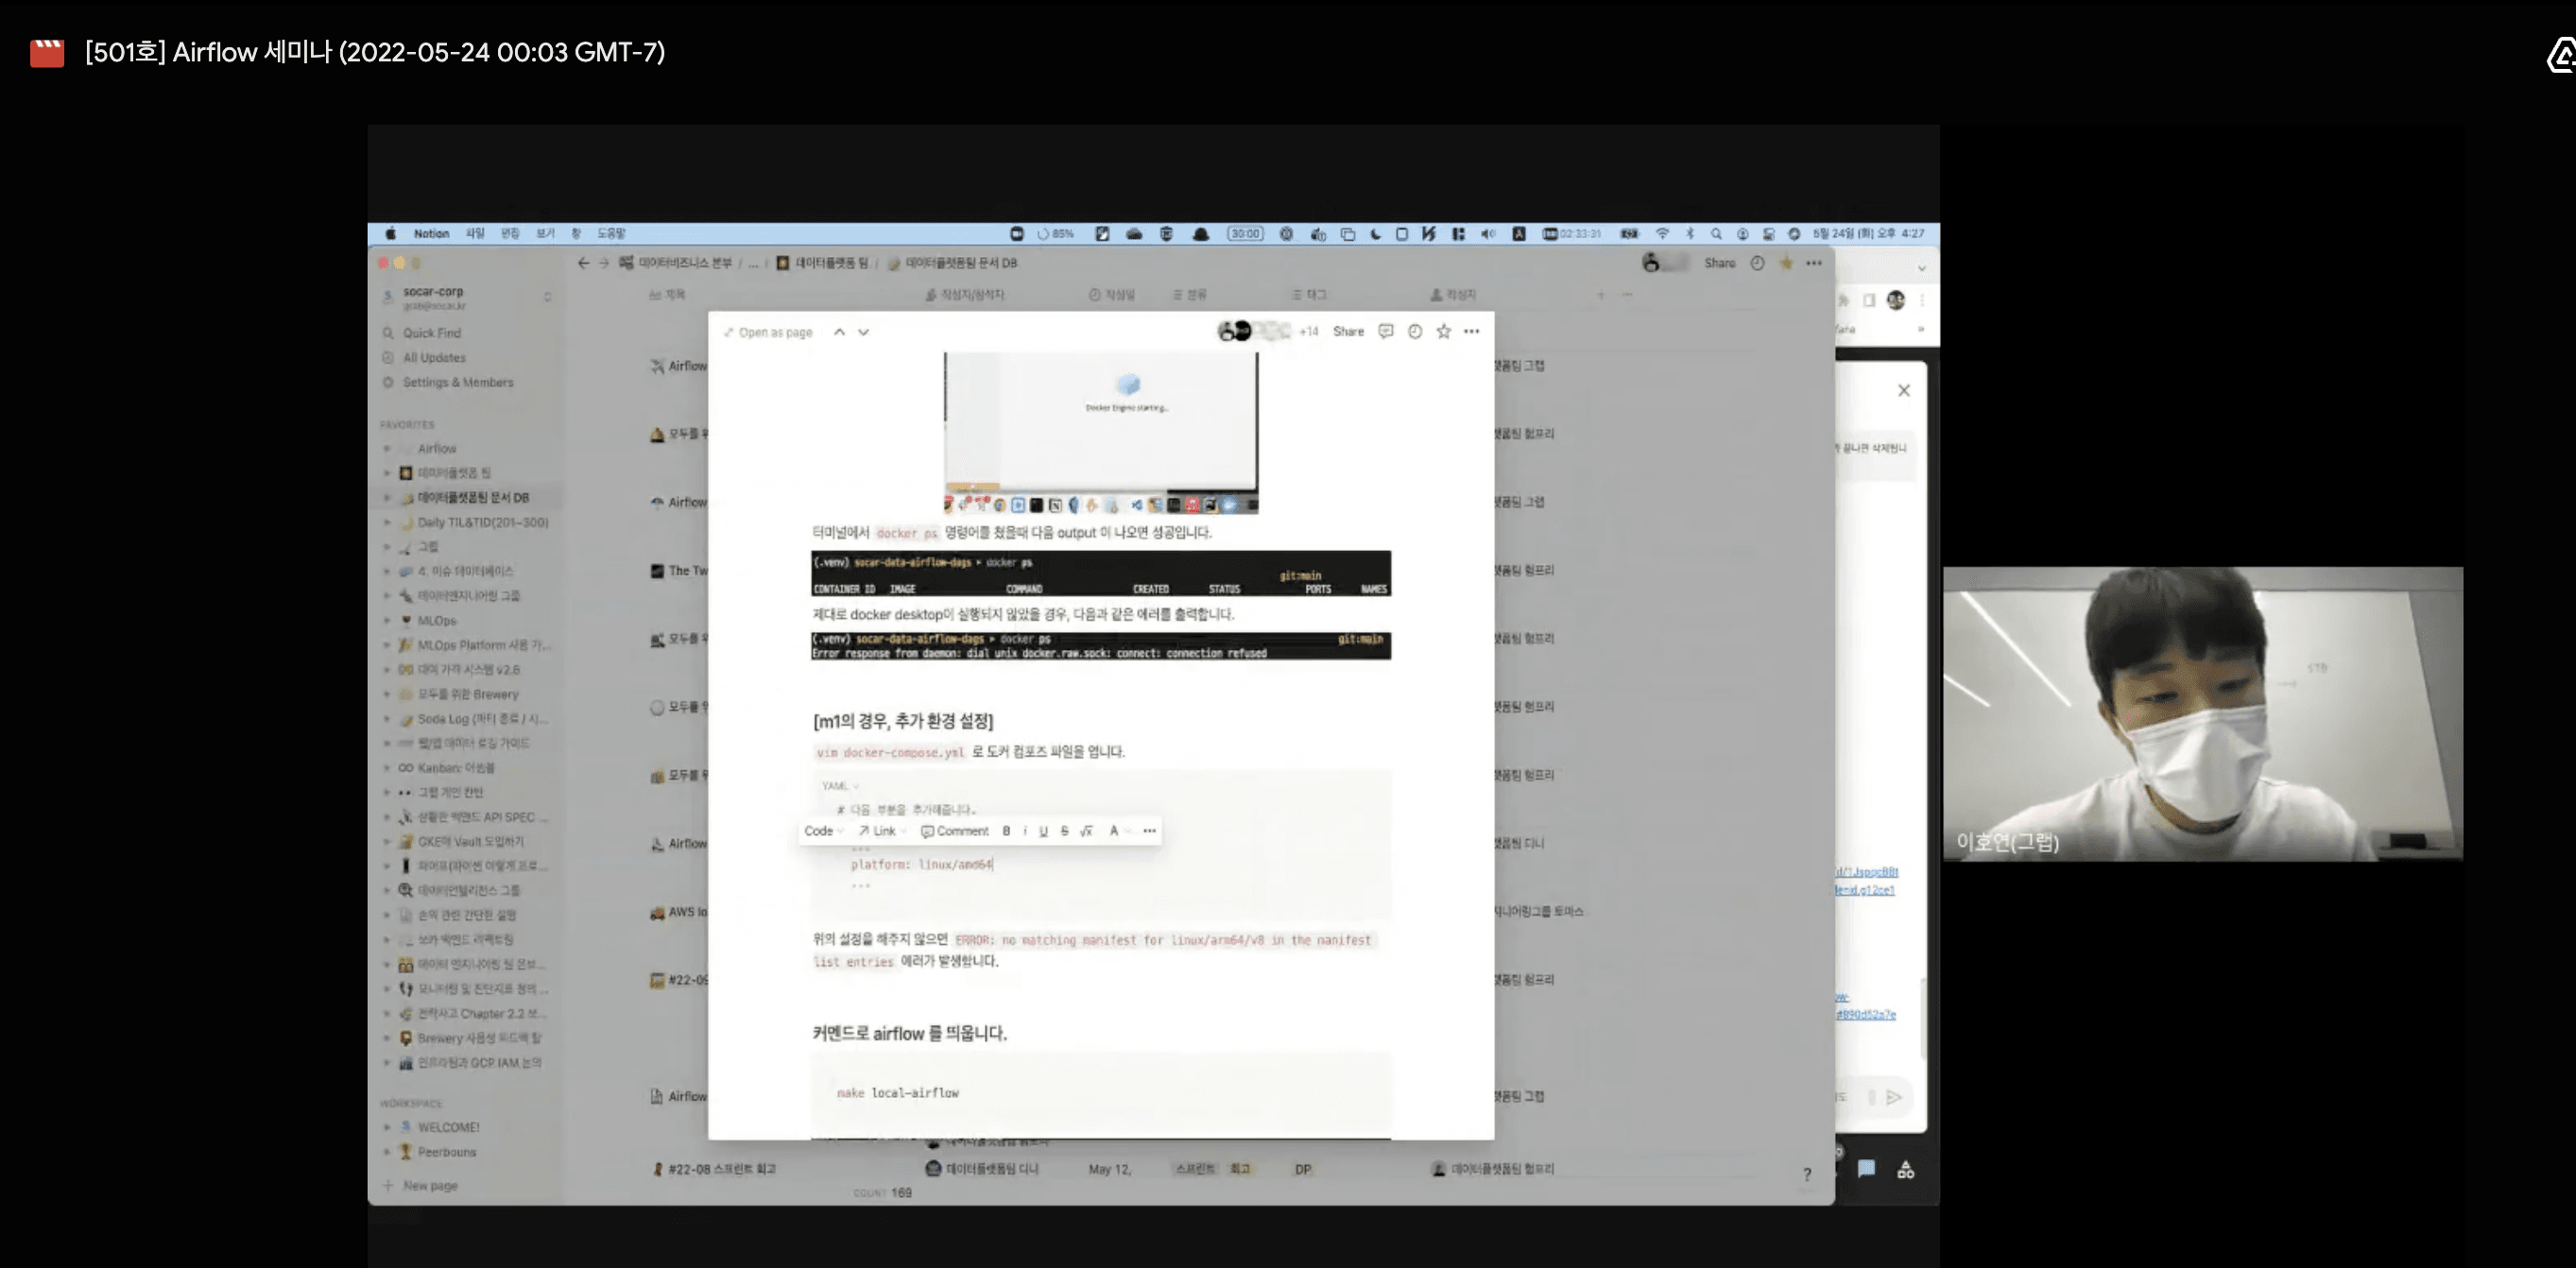Go to next record with down chevron
Screen dimensions: 2576x1268
click(x=863, y=332)
